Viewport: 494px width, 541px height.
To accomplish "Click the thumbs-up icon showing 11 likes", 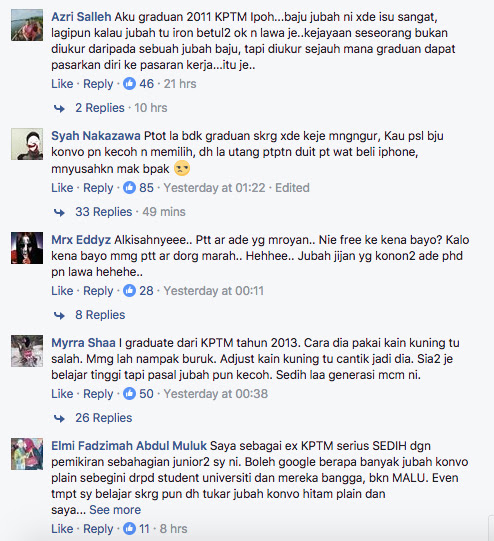I will (x=129, y=528).
